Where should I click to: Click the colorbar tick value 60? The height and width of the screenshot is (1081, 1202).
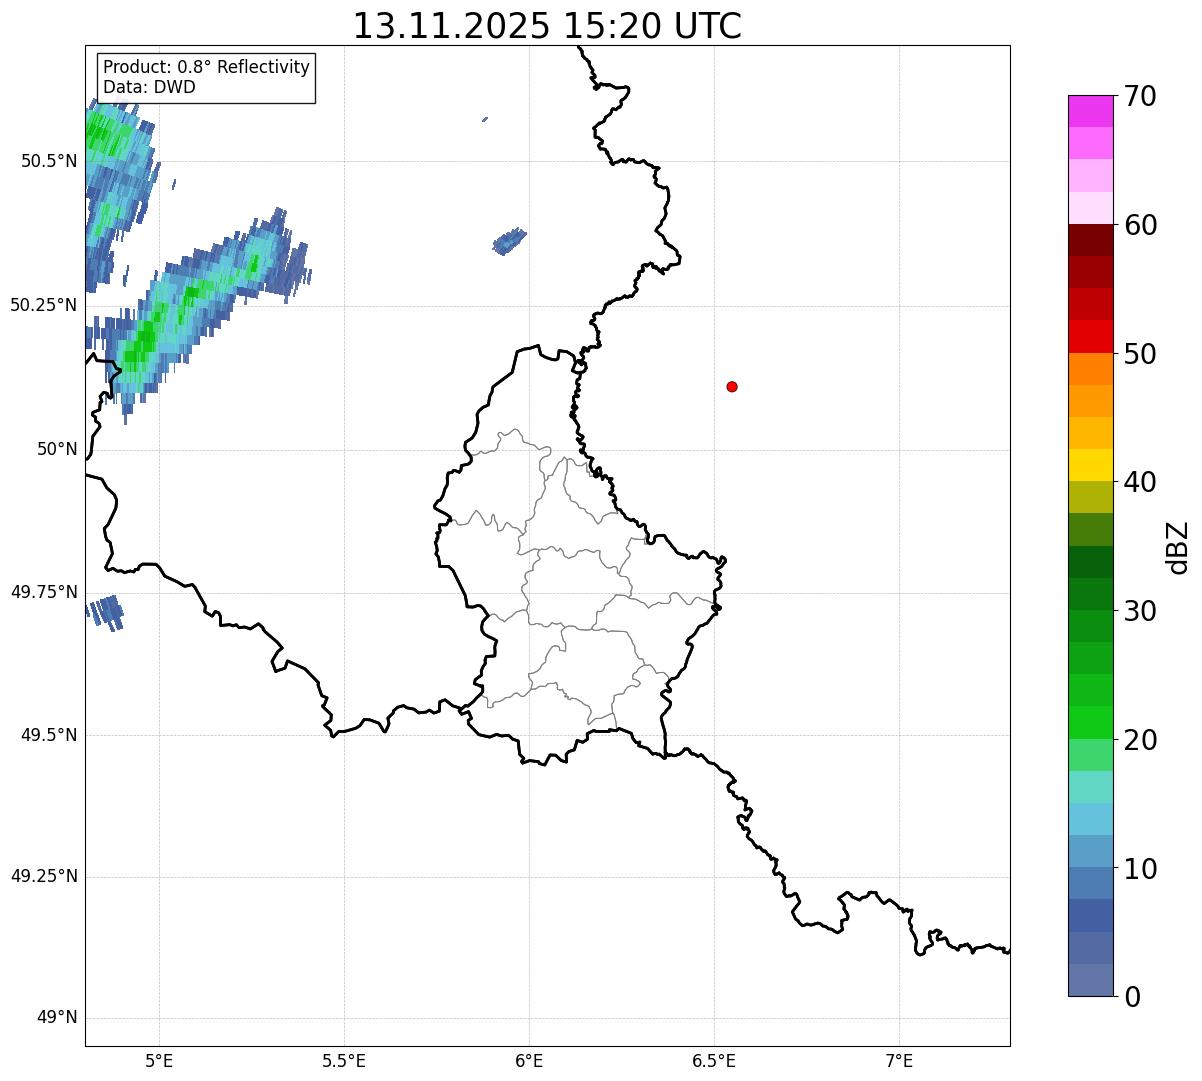tap(1141, 225)
